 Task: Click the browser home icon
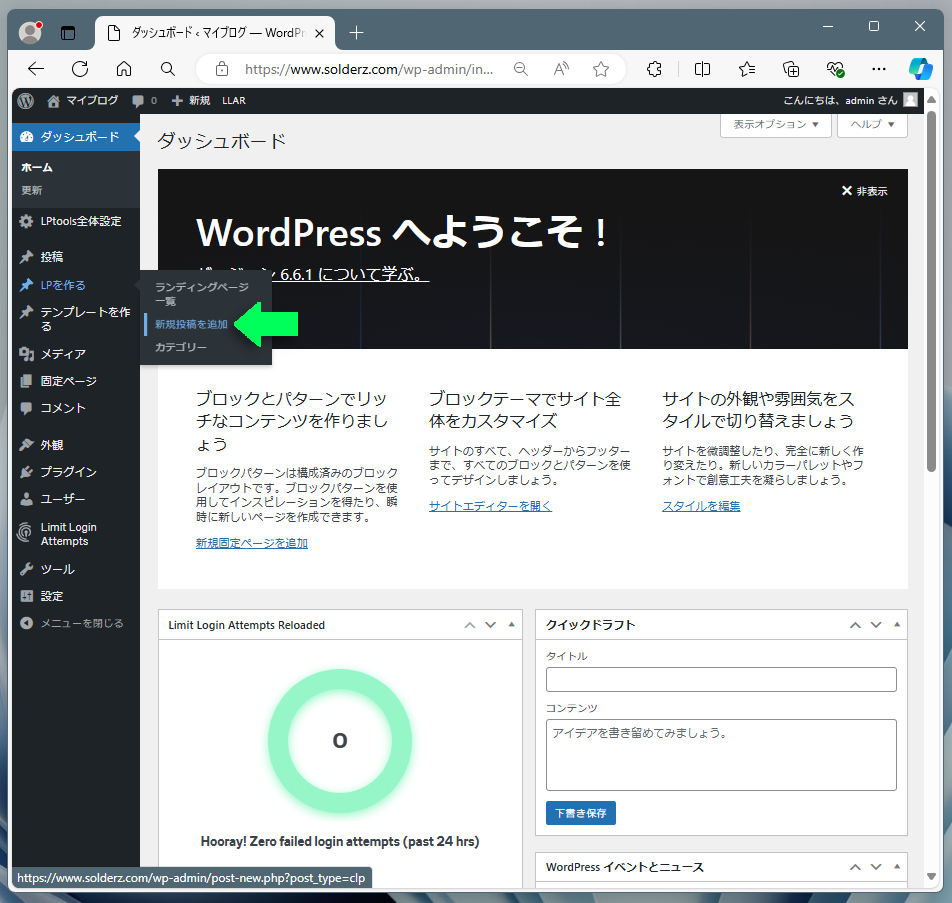[x=124, y=69]
